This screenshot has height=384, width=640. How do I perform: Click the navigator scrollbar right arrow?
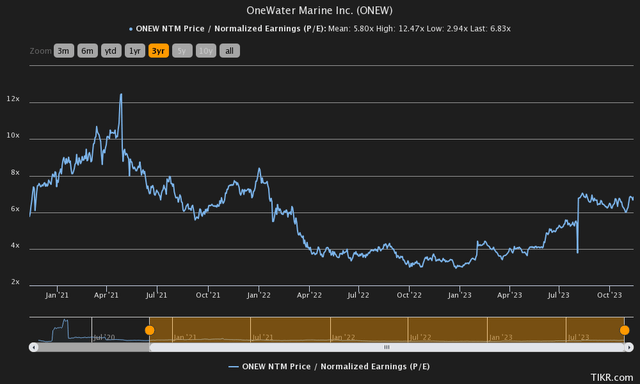629,347
